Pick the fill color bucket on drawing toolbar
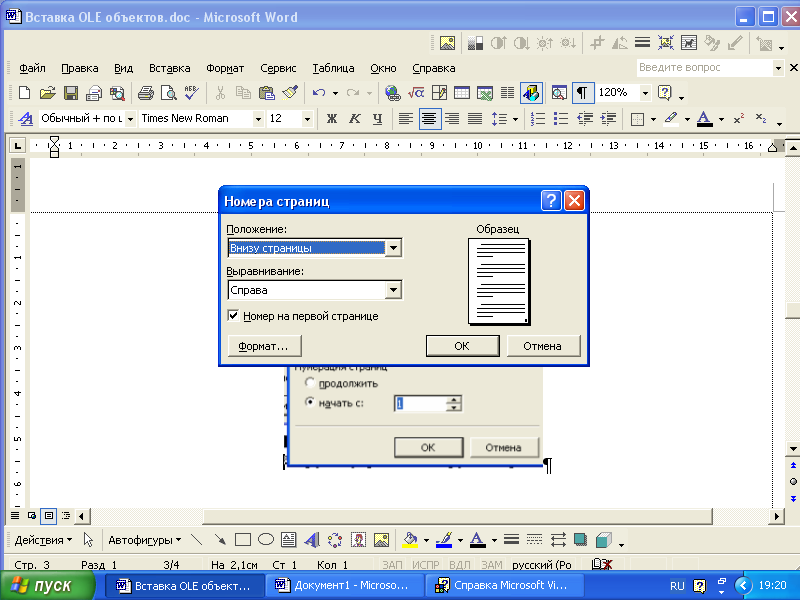Screen dimensions: 800x600 pos(410,540)
